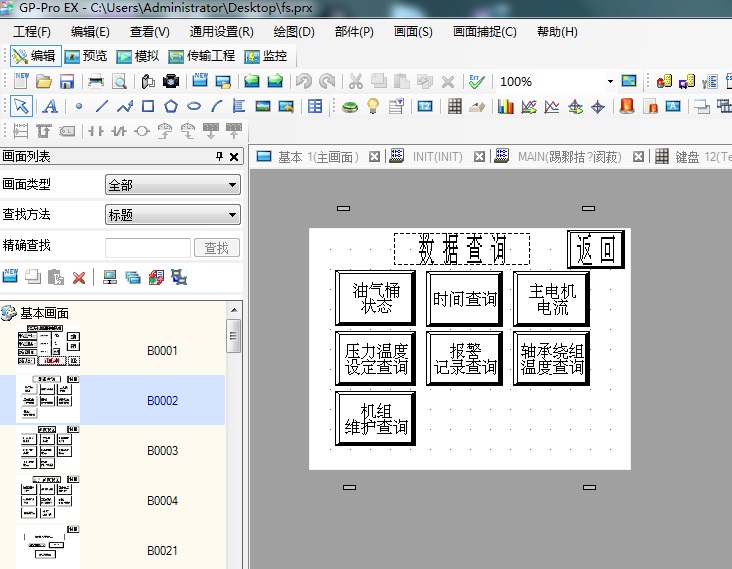Select the ellipse drawing tool

(194, 106)
